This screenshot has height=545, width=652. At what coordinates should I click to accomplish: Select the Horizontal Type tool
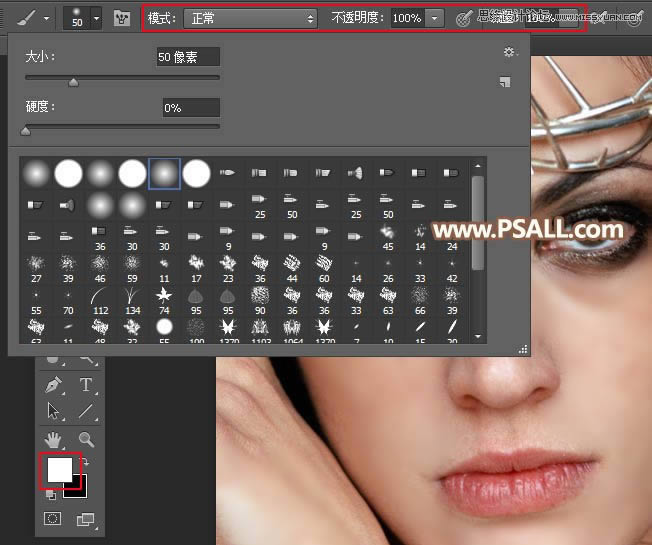(86, 385)
